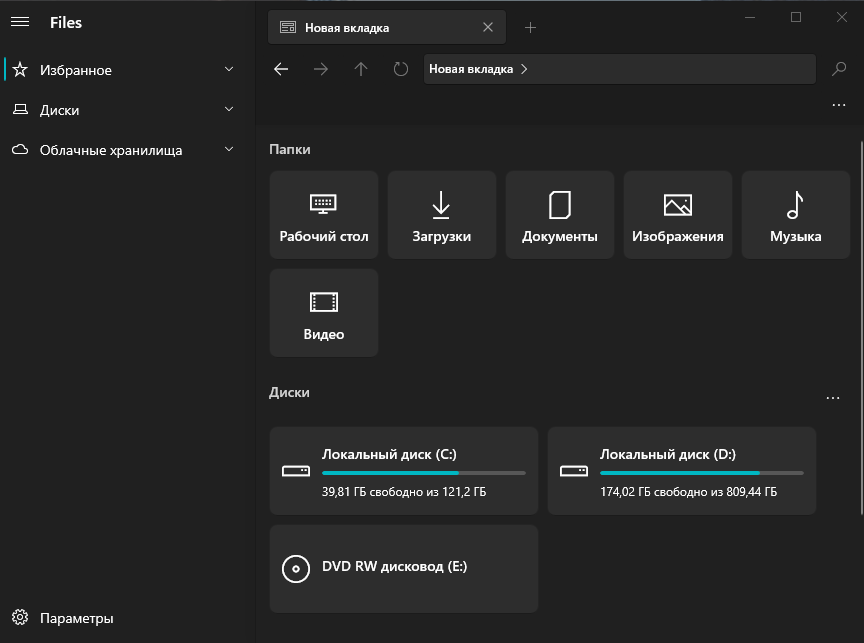Viewport: 864px width, 643px height.
Task: Select the Новая вкладка tab
Action: pyautogui.click(x=387, y=27)
